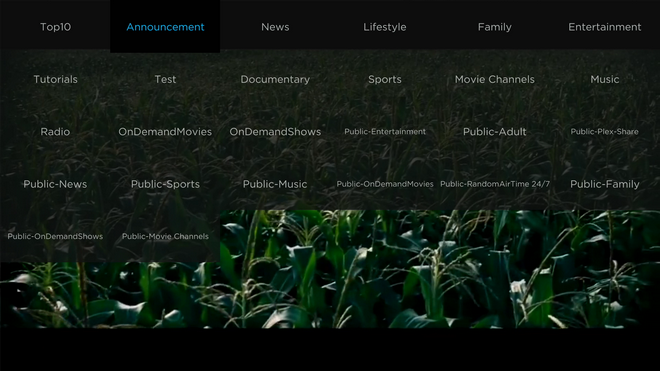The image size is (660, 371).
Task: Go to the News category
Action: tap(275, 27)
